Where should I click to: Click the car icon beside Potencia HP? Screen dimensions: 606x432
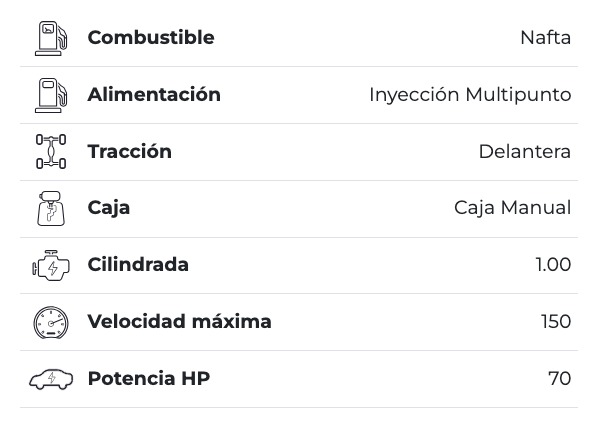(x=51, y=379)
